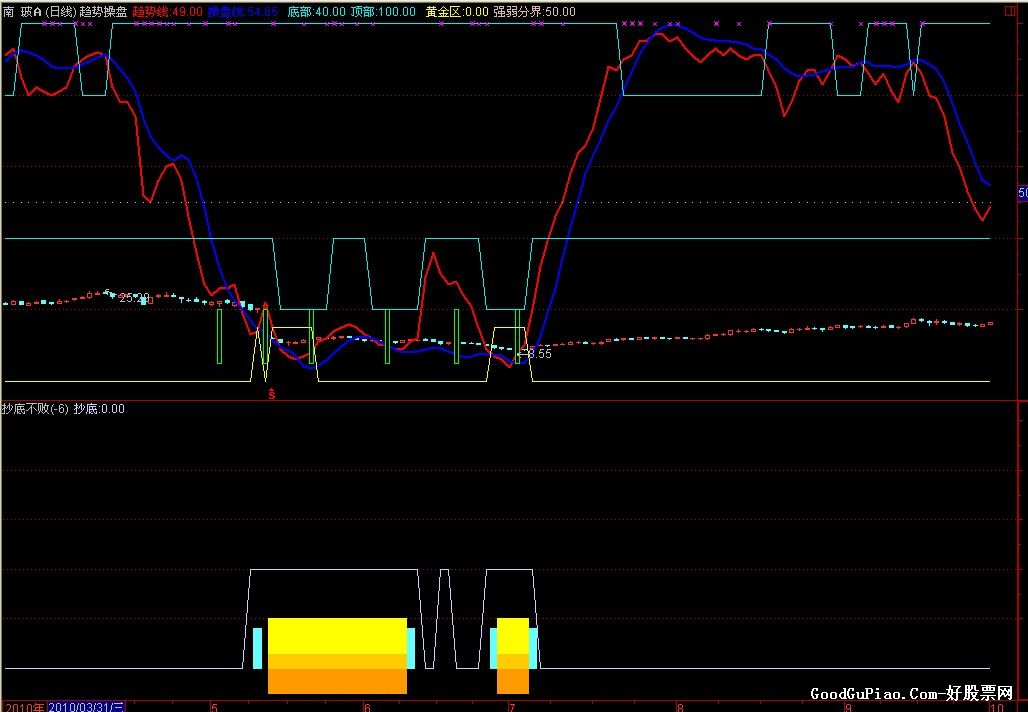Click the blue 50 axis value tag
This screenshot has width=1028, height=712.
tap(1022, 192)
